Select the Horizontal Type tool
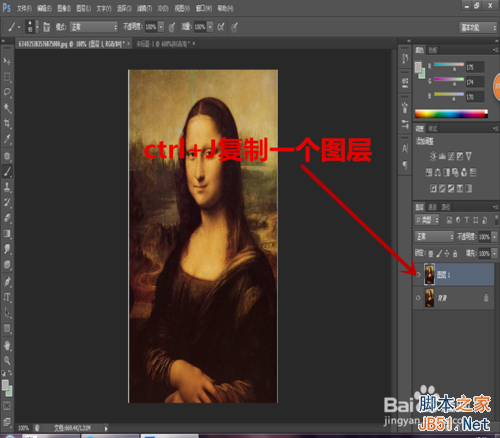 click(x=7, y=297)
